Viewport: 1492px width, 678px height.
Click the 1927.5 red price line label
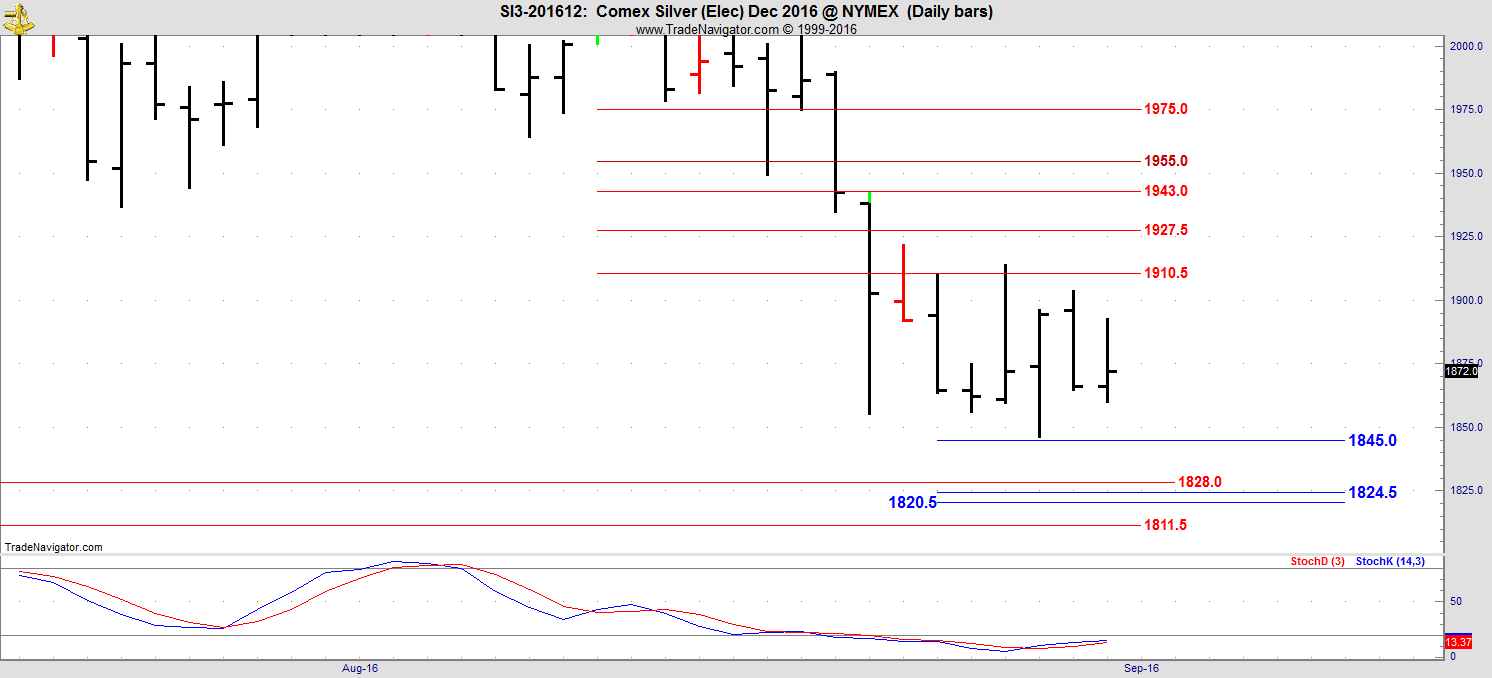point(1165,230)
